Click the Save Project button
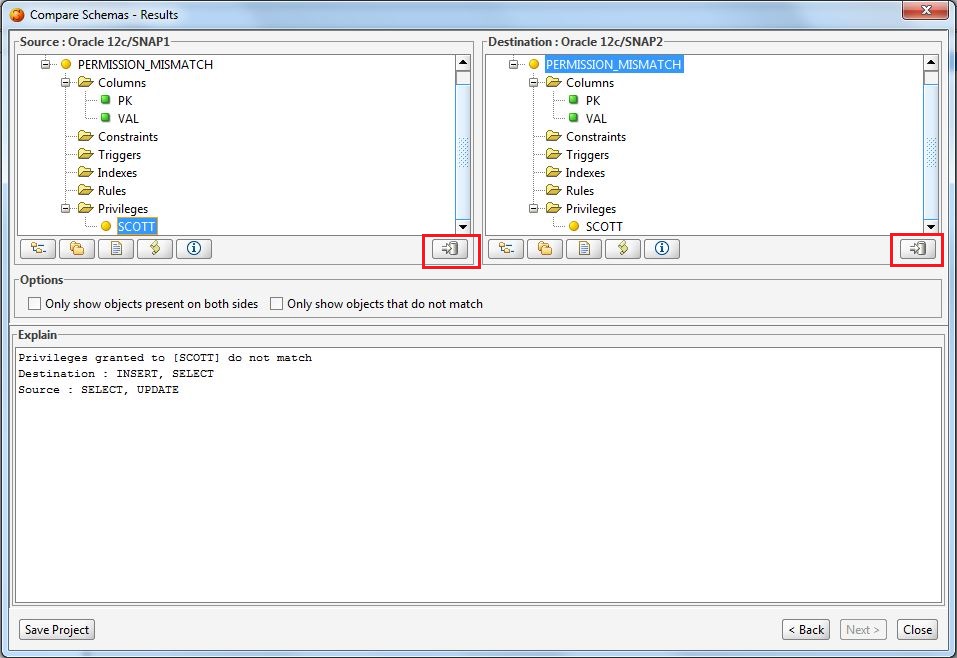The height and width of the screenshot is (658, 957). tap(57, 629)
